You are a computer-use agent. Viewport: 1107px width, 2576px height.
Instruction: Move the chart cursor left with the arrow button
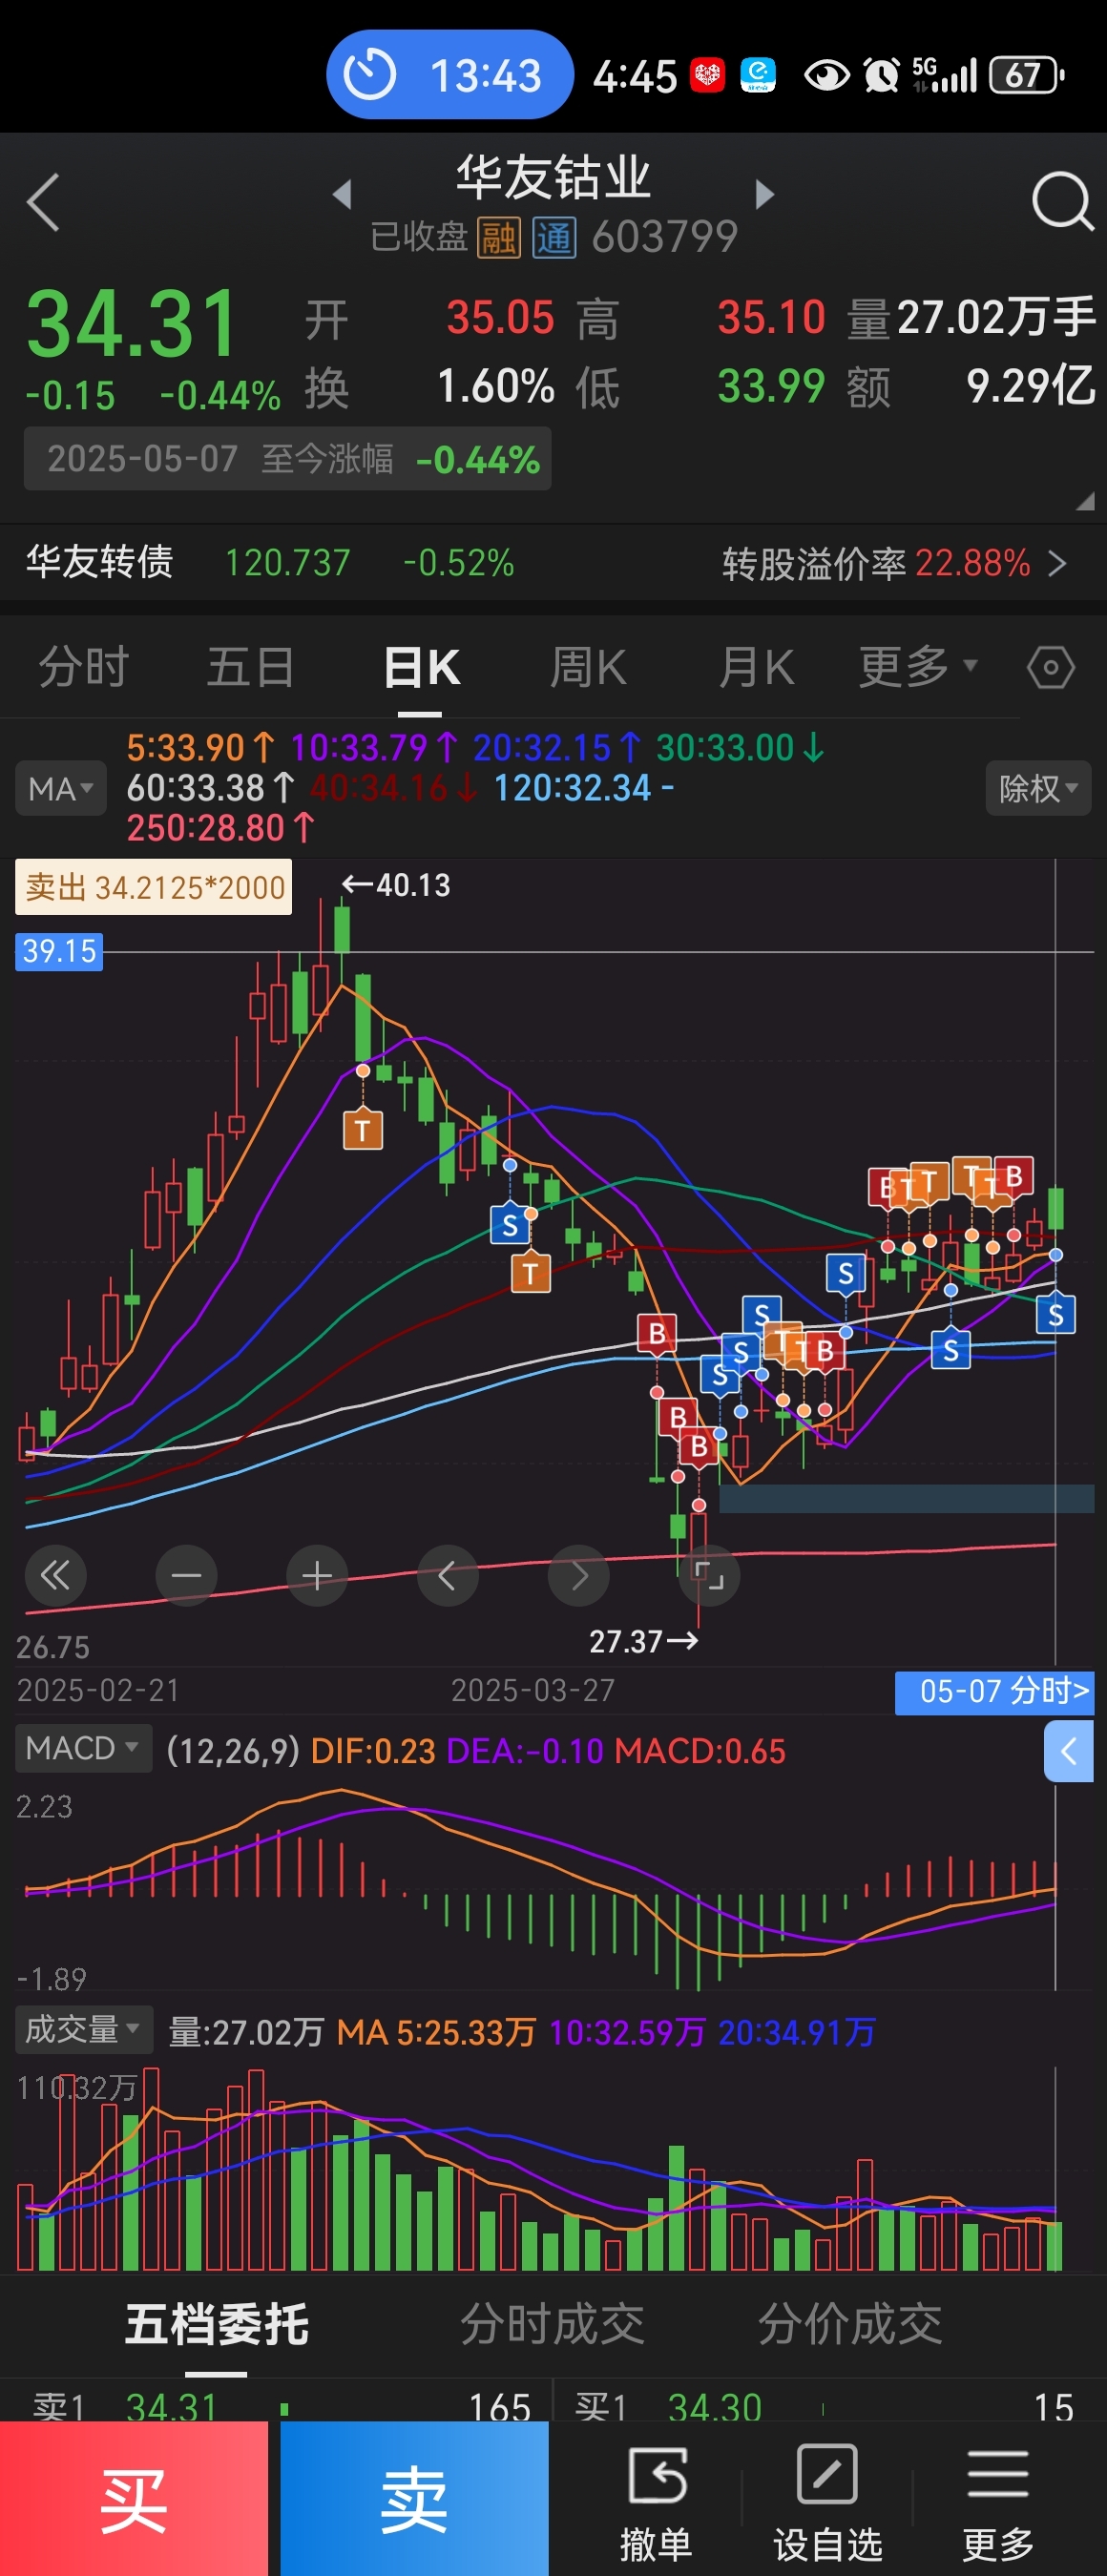click(447, 1576)
